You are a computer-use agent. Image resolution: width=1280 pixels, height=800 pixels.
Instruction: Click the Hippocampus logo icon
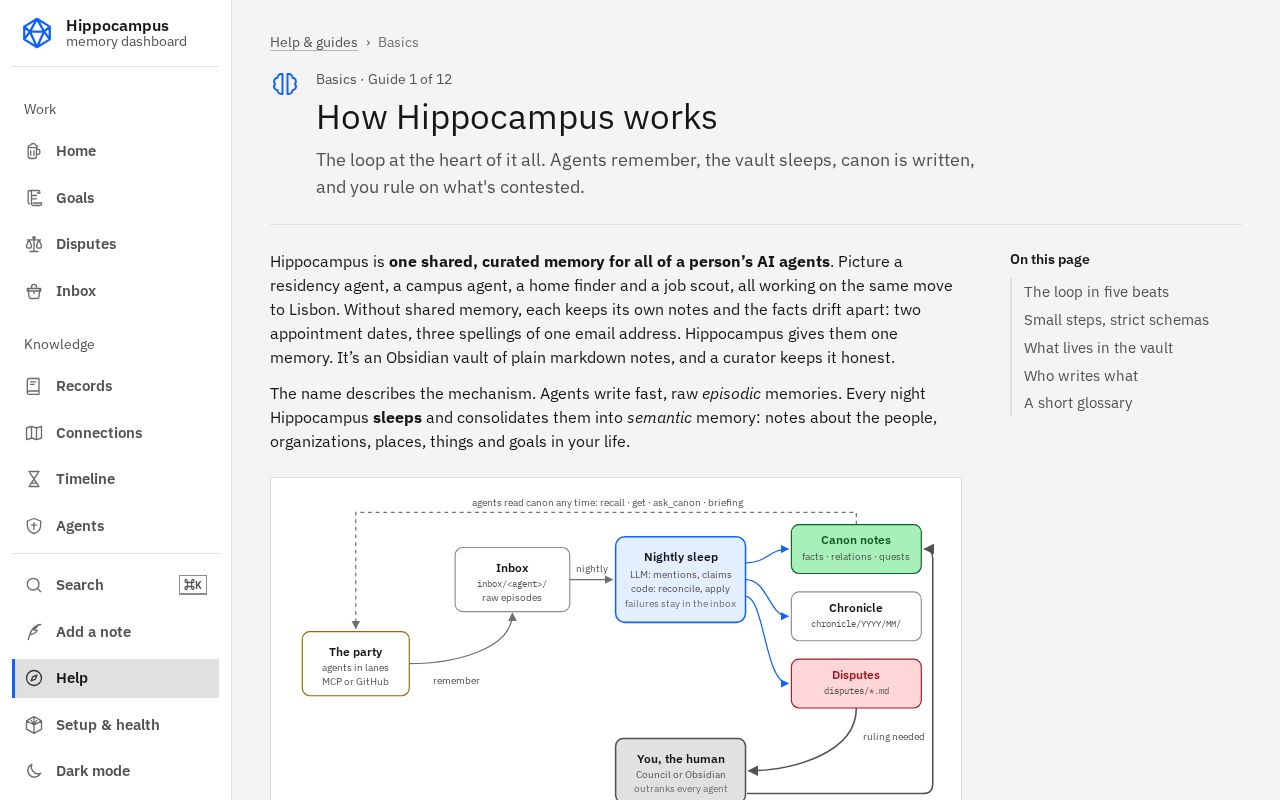tap(37, 33)
